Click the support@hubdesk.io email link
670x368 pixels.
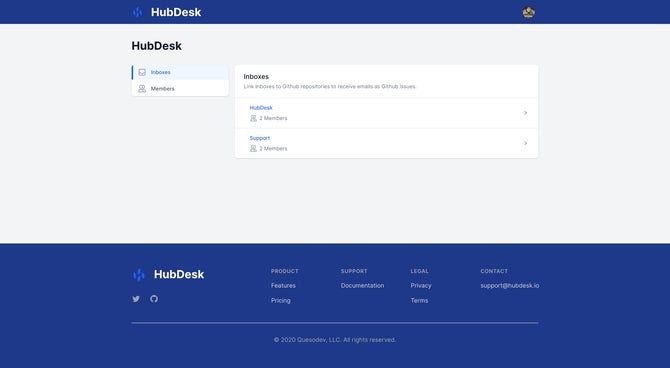click(x=510, y=286)
